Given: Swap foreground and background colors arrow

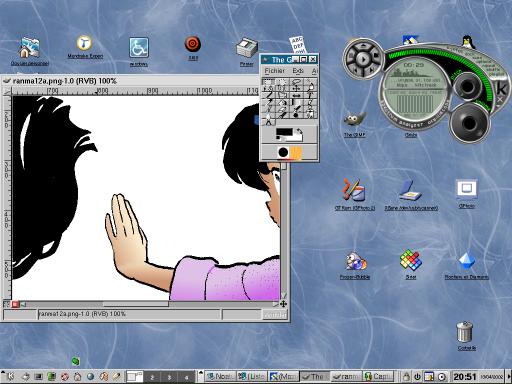Looking at the screenshot, I should click(300, 132).
